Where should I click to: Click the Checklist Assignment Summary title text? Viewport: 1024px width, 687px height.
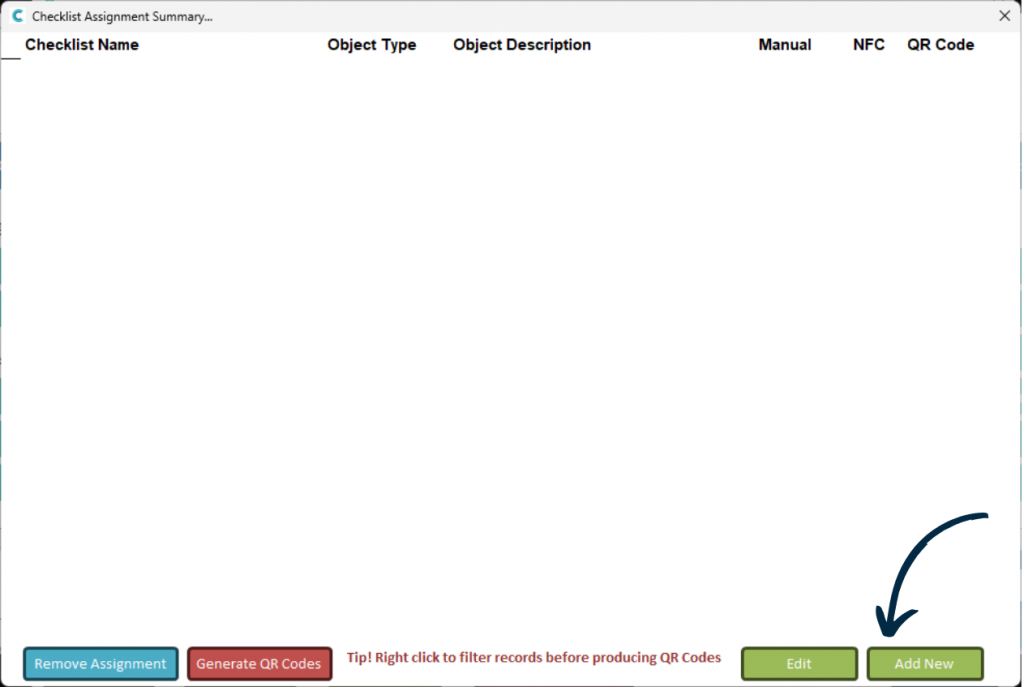click(x=122, y=17)
